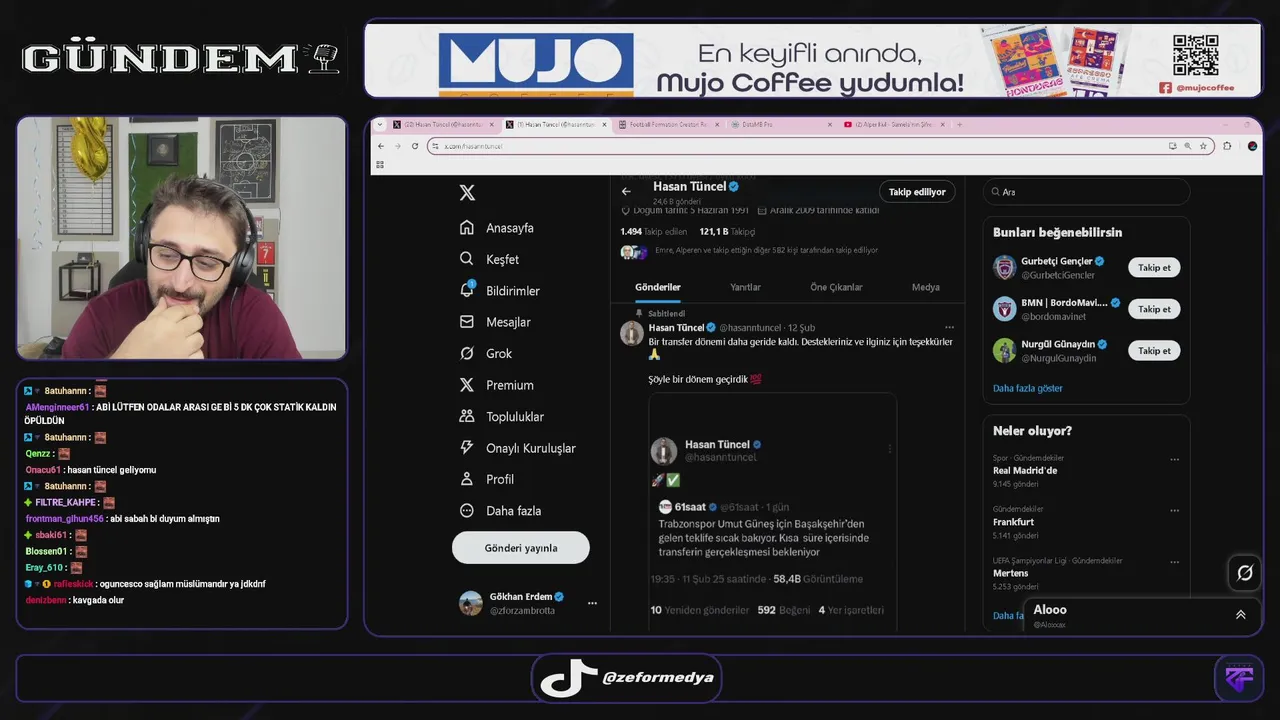Open browser extensions puzzle icon

tap(1227, 146)
